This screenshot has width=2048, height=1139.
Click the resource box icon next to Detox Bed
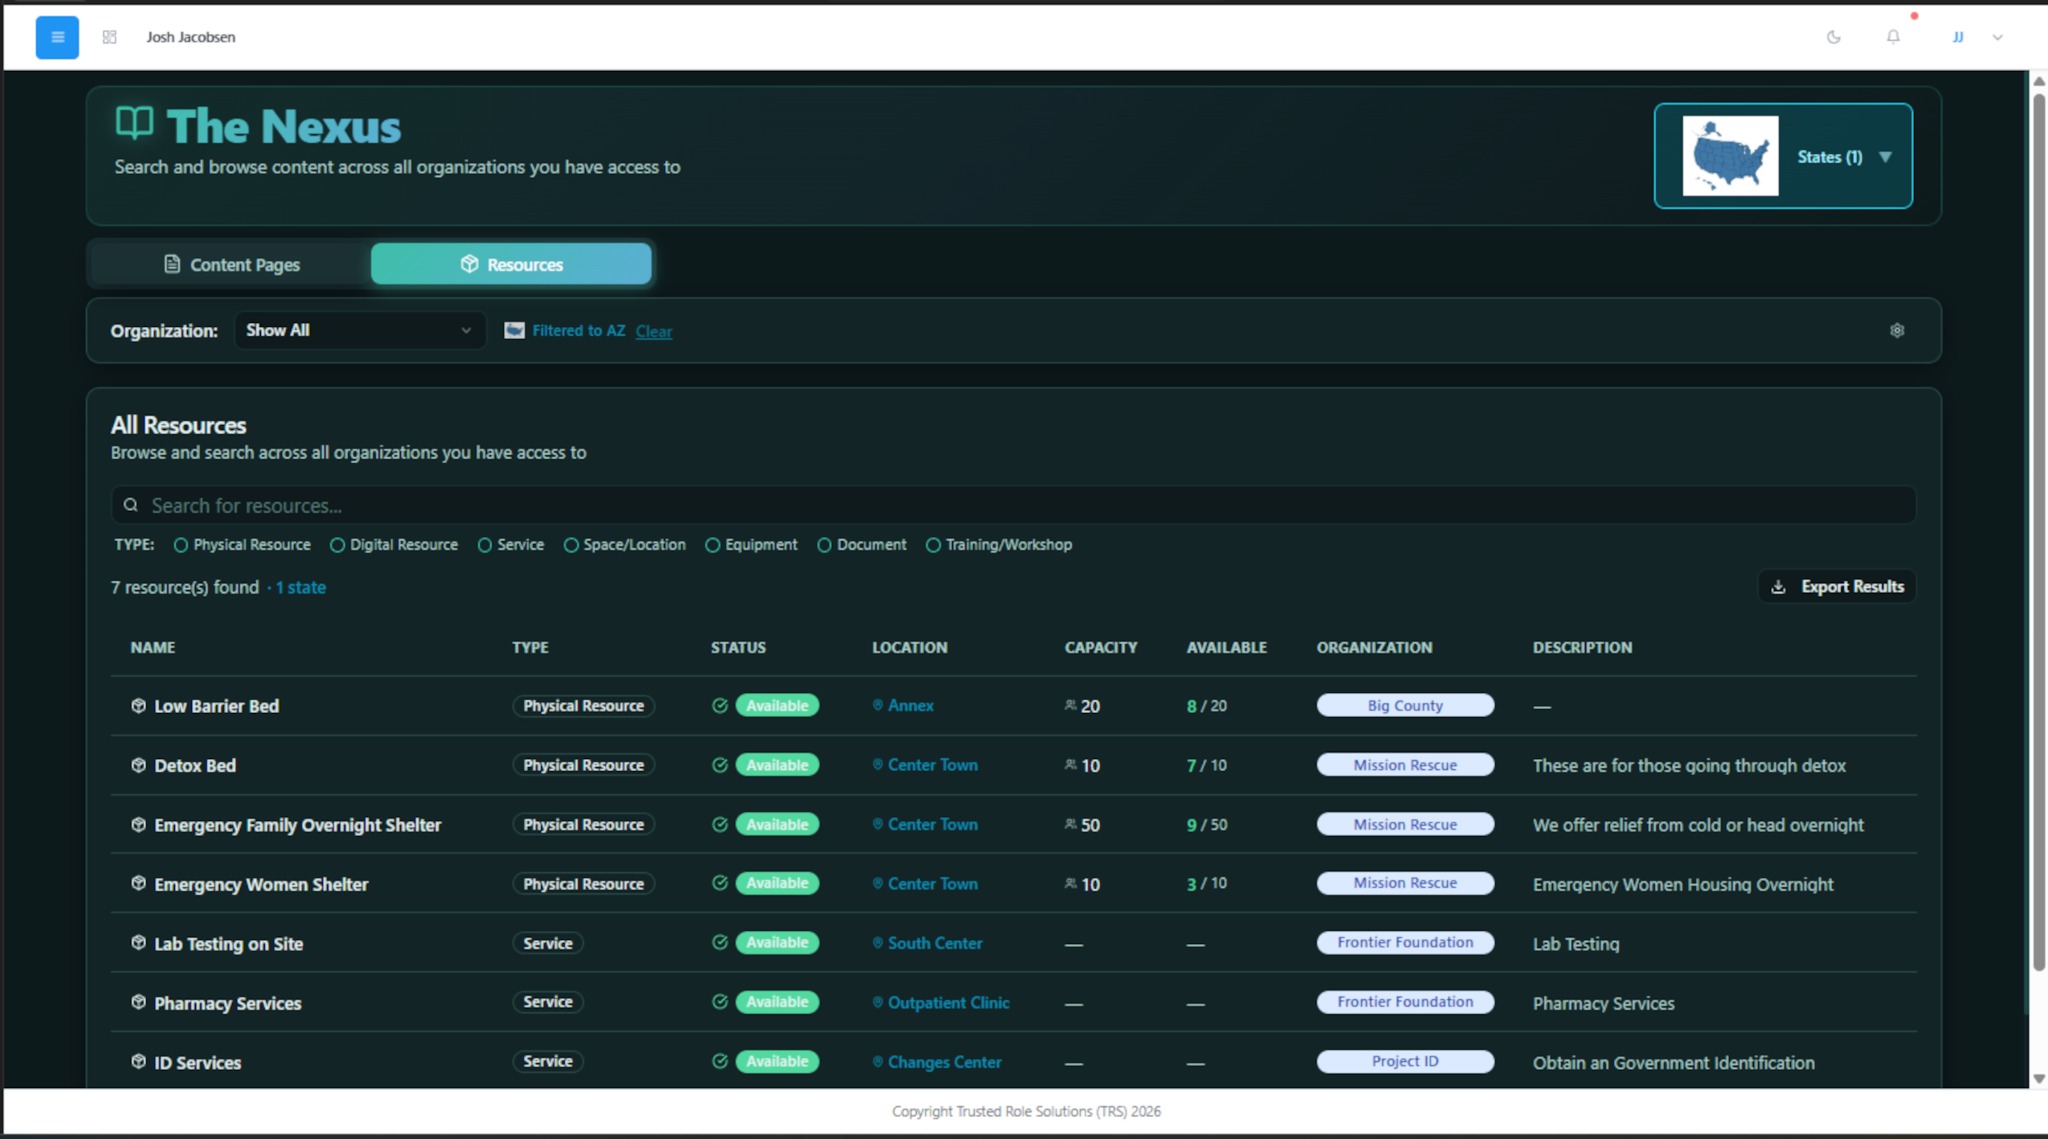tap(139, 765)
